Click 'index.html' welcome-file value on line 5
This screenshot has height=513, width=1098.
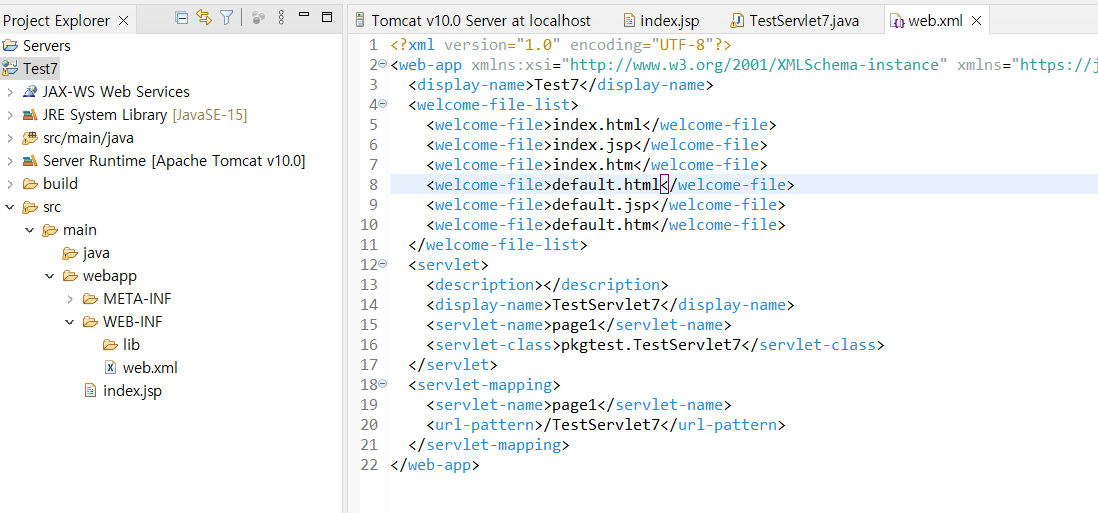(597, 125)
